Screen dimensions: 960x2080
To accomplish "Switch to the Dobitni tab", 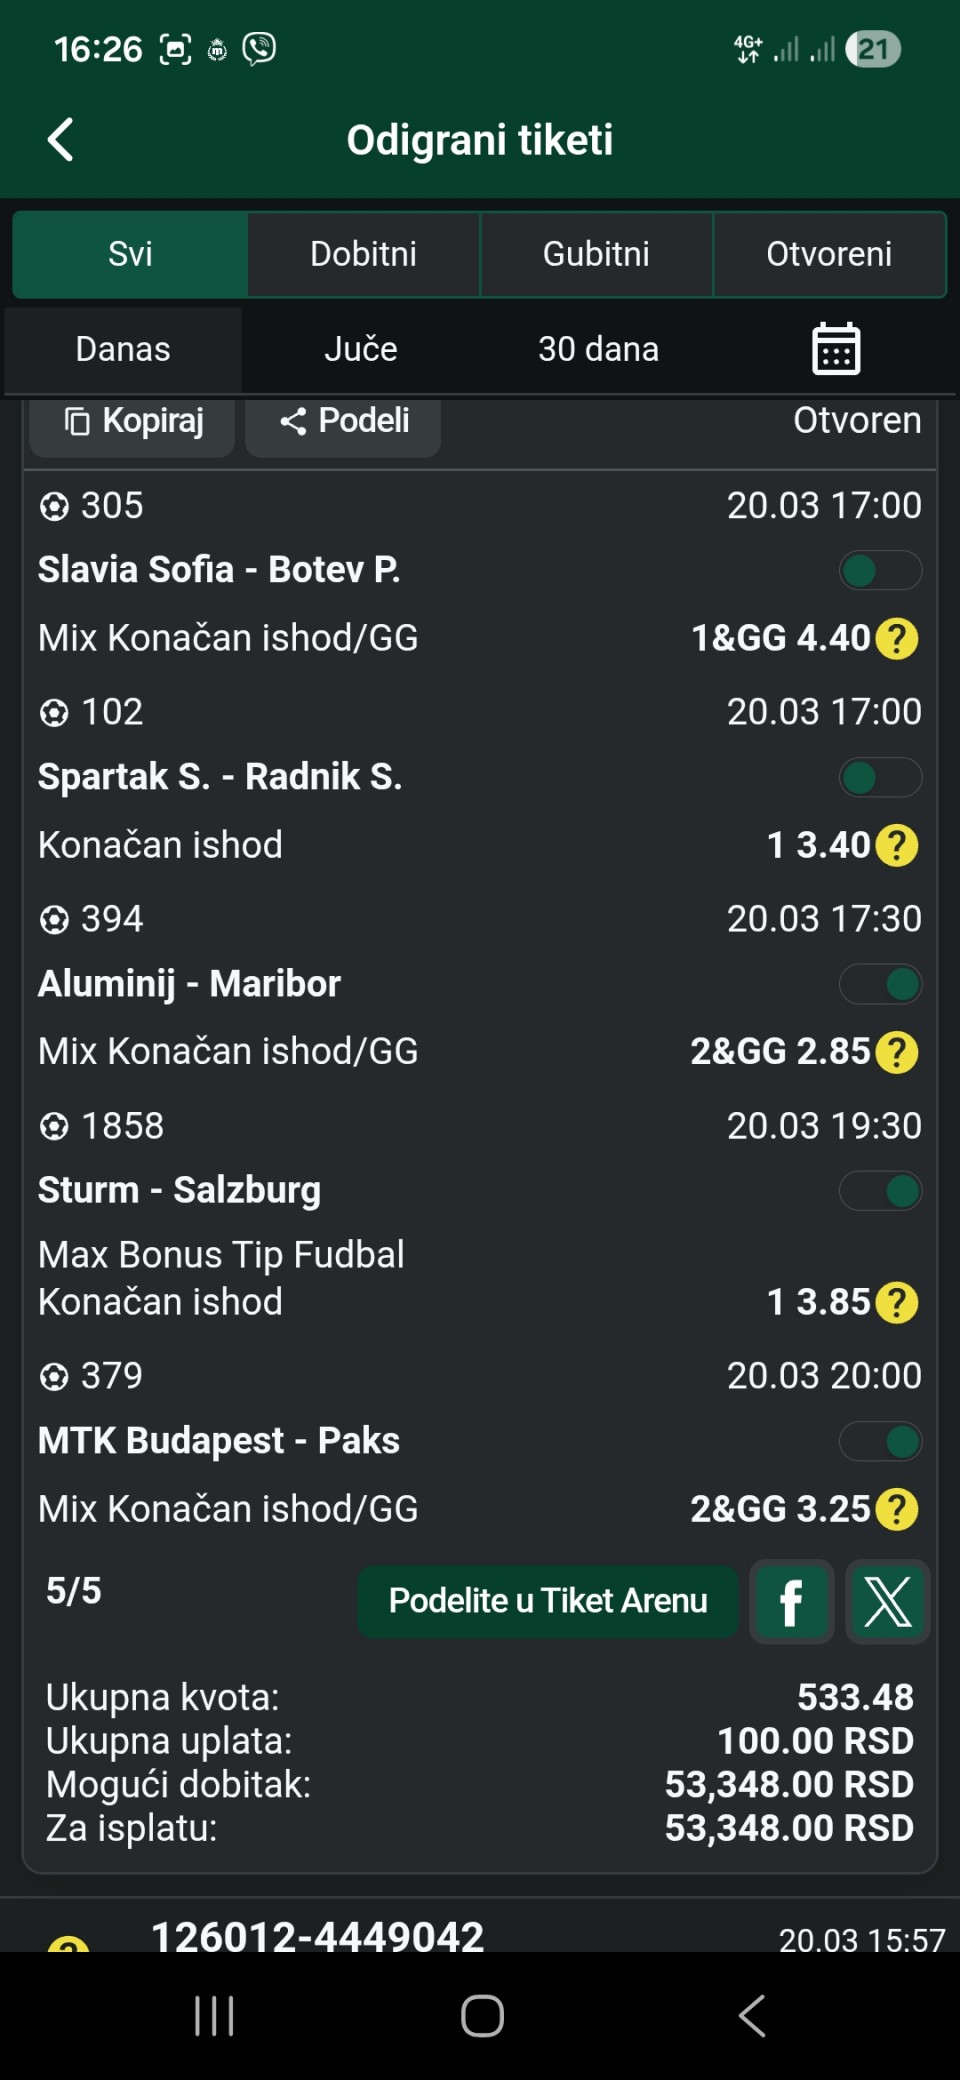I will (363, 254).
